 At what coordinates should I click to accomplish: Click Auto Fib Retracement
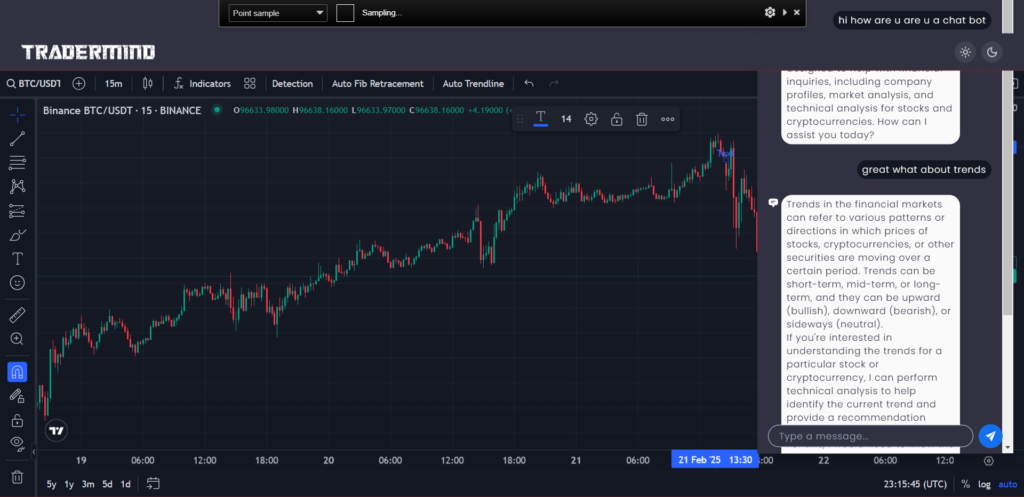377,84
